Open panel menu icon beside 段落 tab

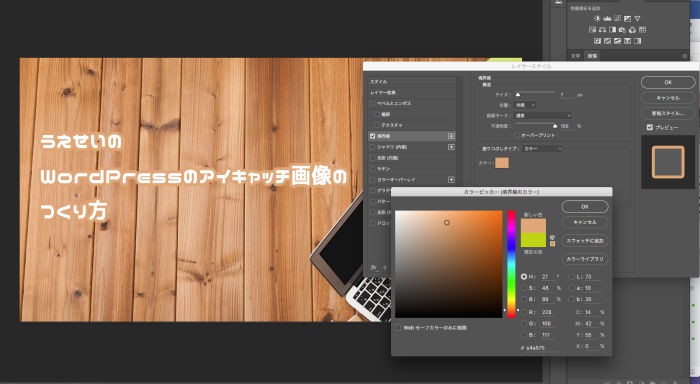coord(685,56)
